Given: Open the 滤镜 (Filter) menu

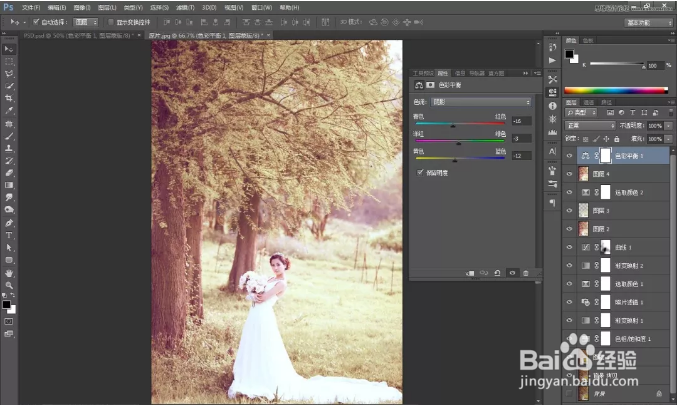Looking at the screenshot, I should 185,7.
